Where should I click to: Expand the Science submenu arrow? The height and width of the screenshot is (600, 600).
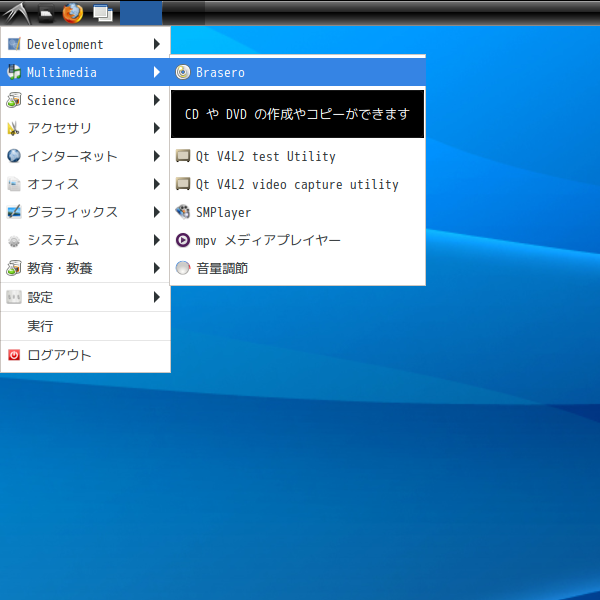[157, 100]
